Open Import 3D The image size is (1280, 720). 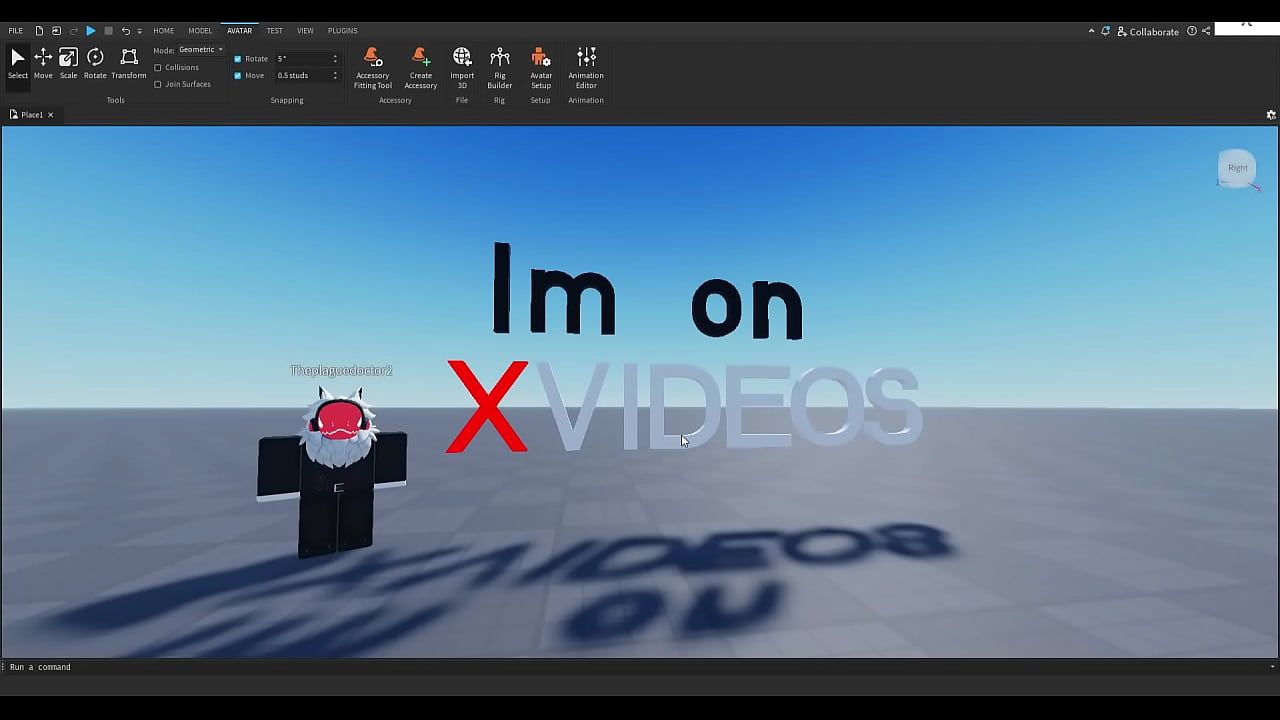[462, 68]
